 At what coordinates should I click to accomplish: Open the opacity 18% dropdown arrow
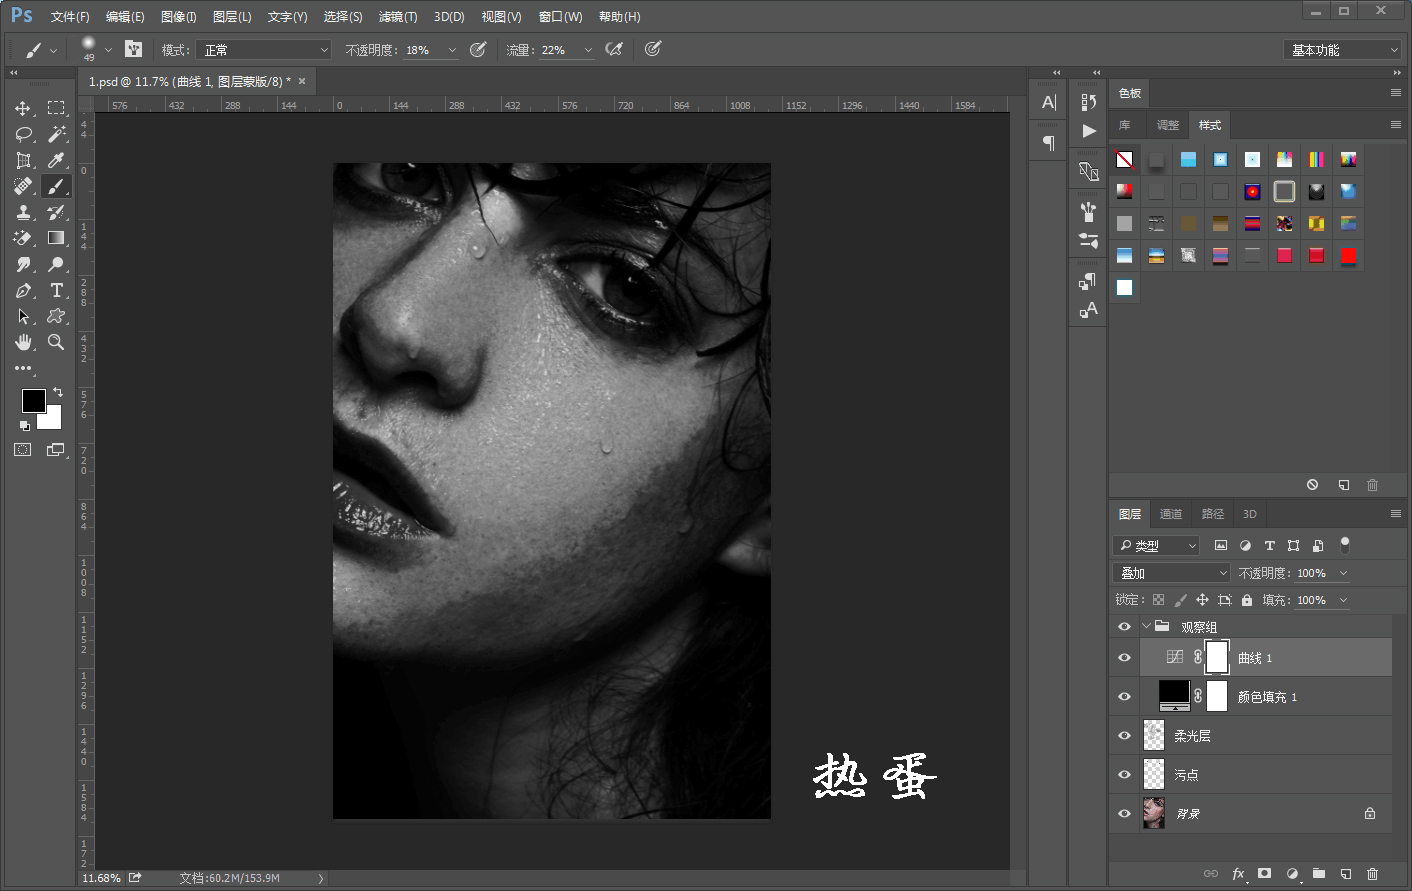[x=452, y=49]
